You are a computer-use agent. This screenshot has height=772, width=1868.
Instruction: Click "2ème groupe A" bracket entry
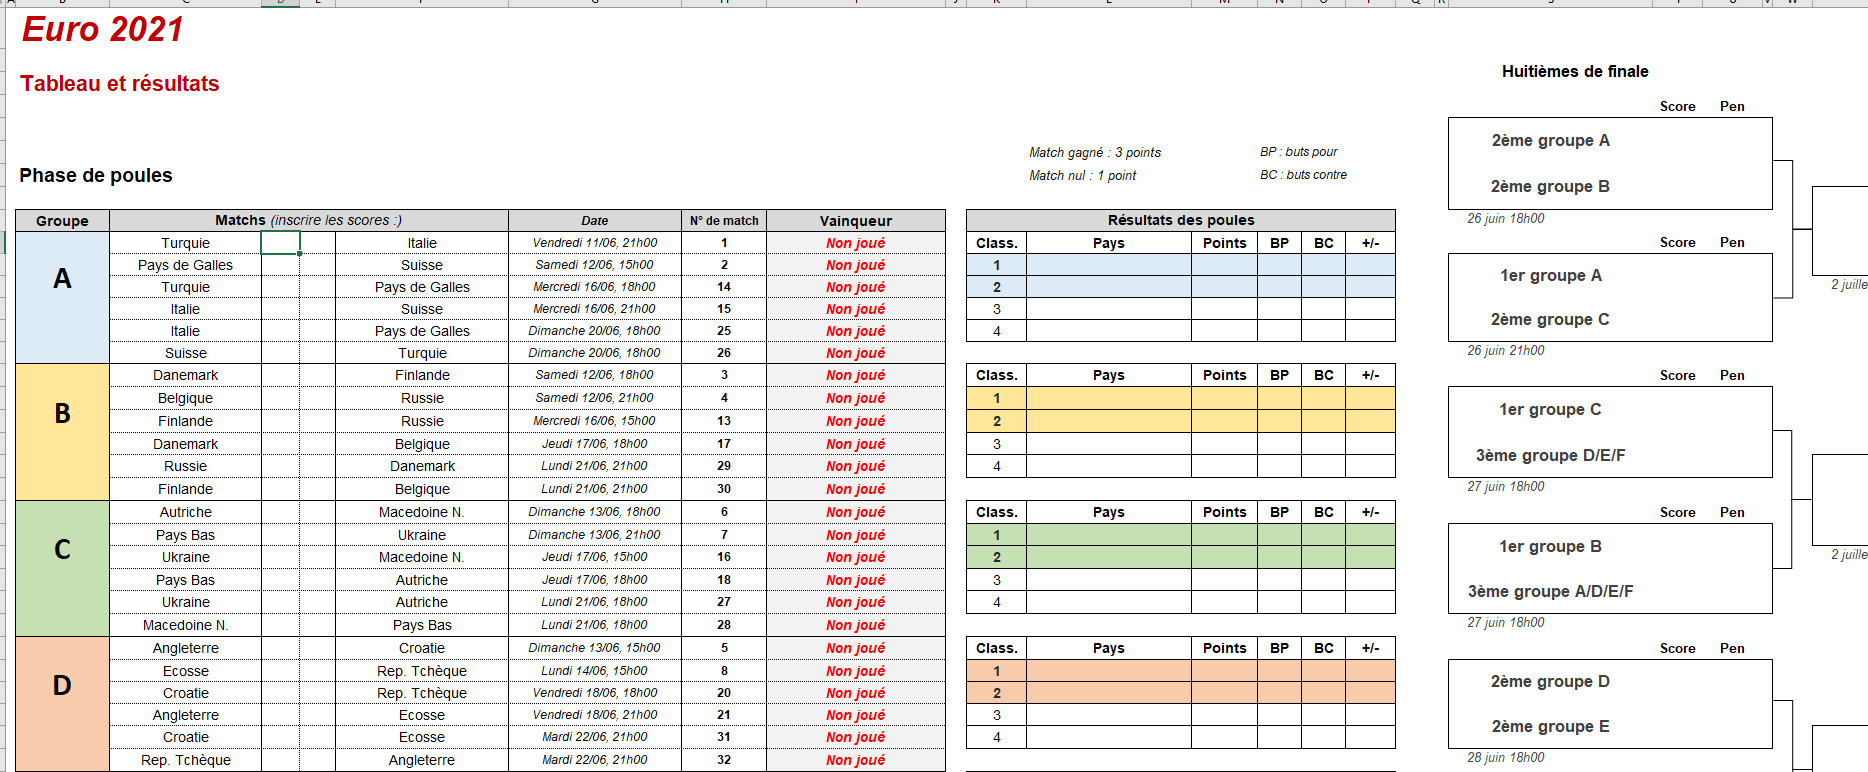(1551, 140)
